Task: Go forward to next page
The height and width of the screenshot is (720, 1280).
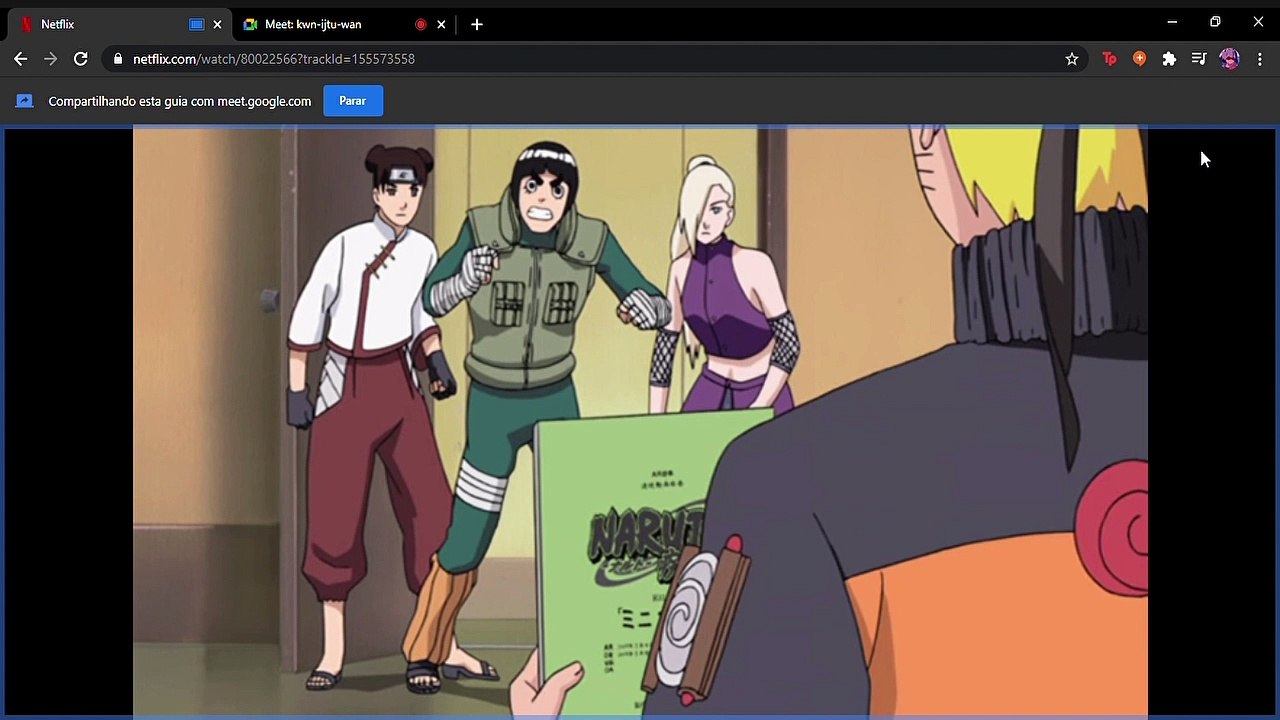Action: pyautogui.click(x=51, y=59)
